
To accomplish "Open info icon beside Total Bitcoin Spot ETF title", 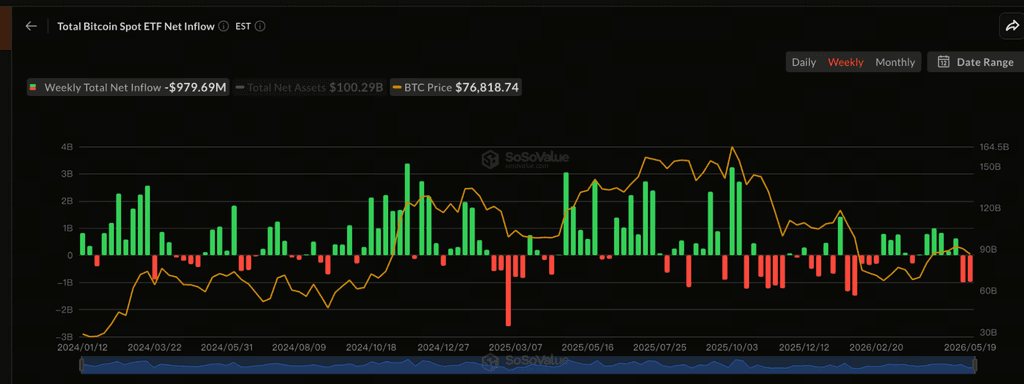I will pyautogui.click(x=223, y=26).
